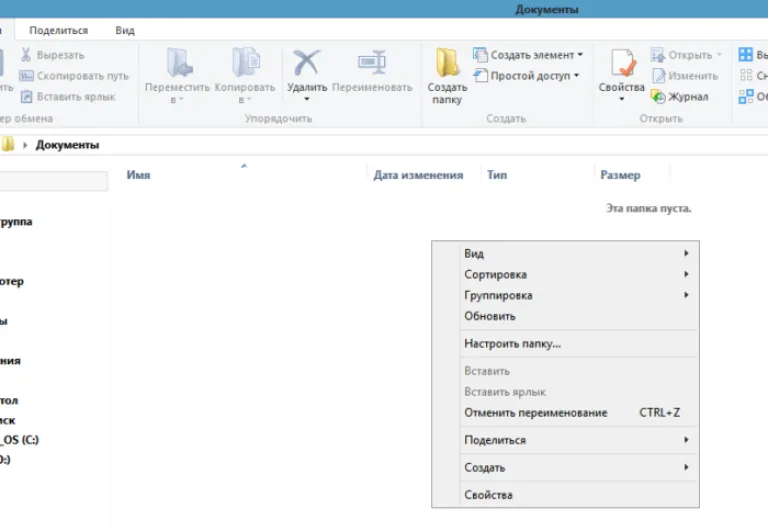Click the Простой доступ icon
Screen dimensions: 768x531
pyautogui.click(x=480, y=75)
